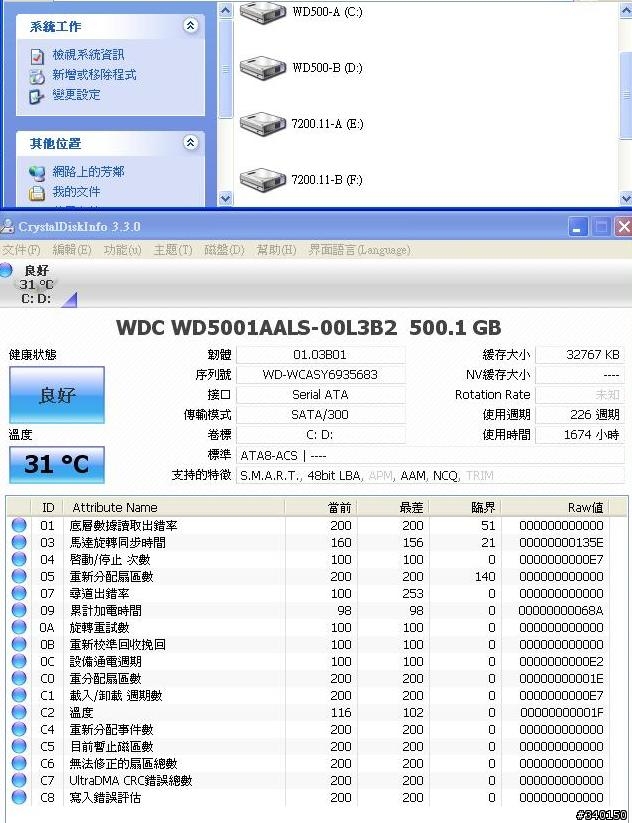Click the 新增或移除程式 icon
Viewport: 632px width, 823px height.
pos(37,76)
